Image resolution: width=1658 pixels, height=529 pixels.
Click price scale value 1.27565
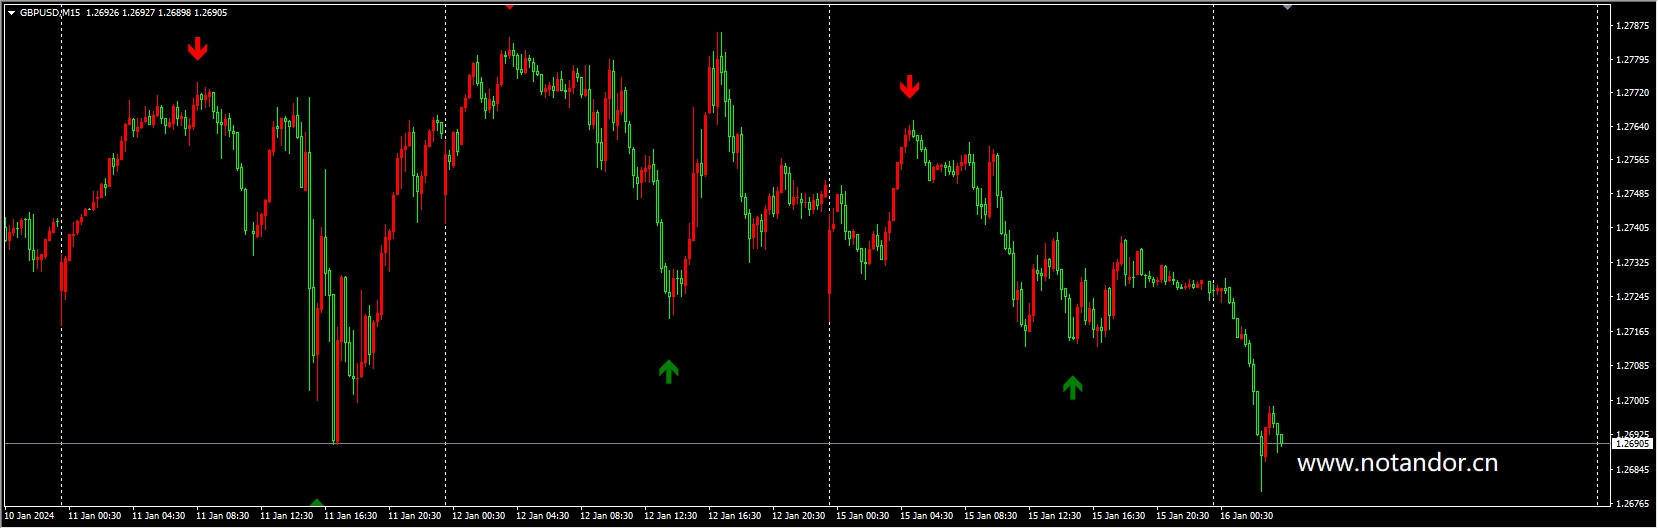(x=1632, y=159)
